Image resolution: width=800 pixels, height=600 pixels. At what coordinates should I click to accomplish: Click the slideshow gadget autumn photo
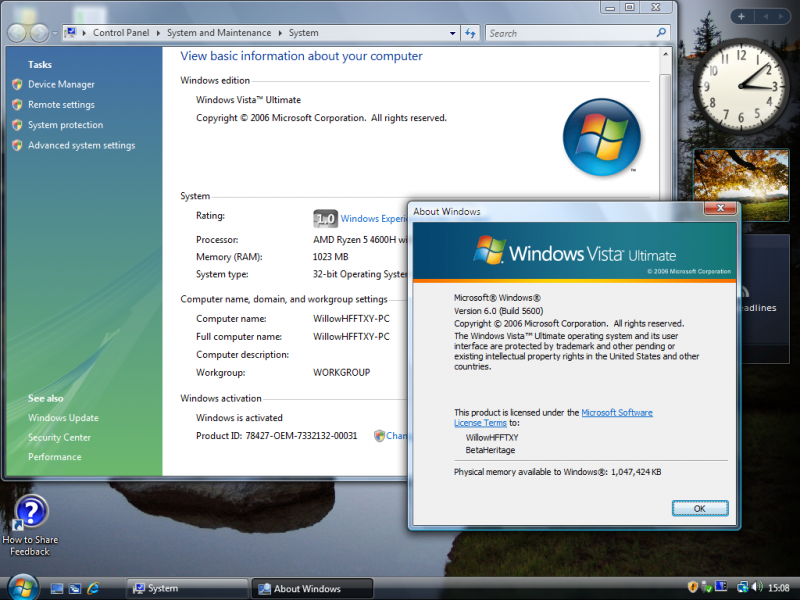pos(741,185)
